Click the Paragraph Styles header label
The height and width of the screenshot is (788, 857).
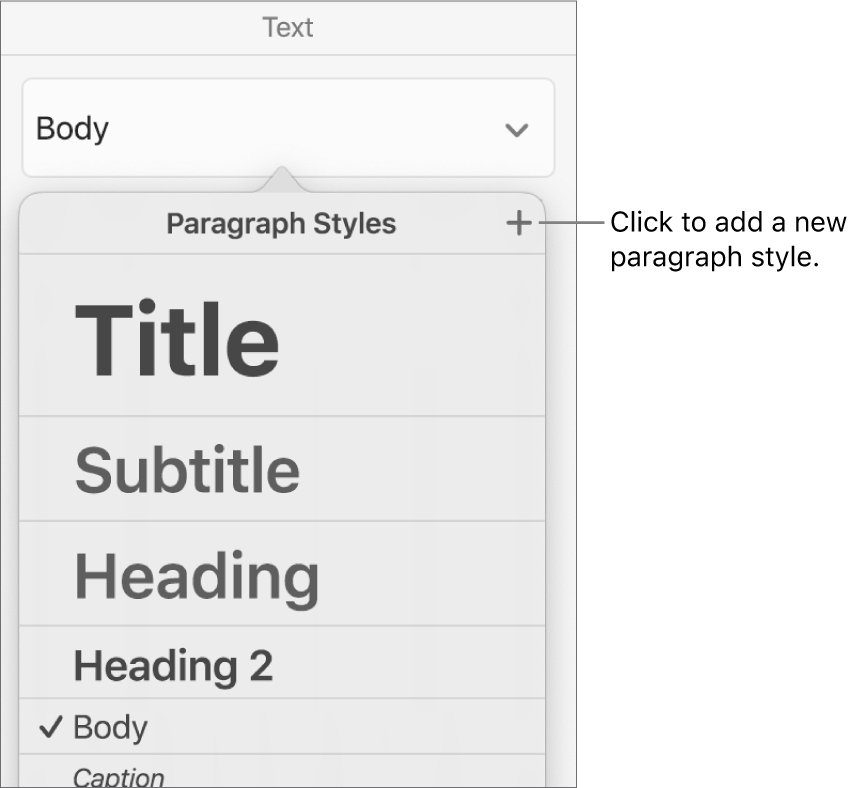tap(281, 224)
